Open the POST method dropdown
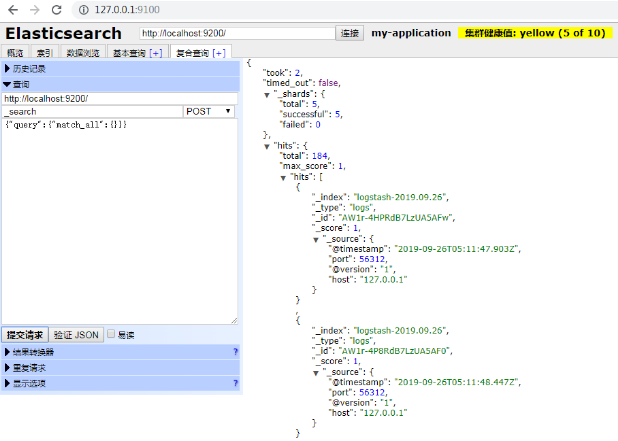The height and width of the screenshot is (441, 618). (208, 112)
